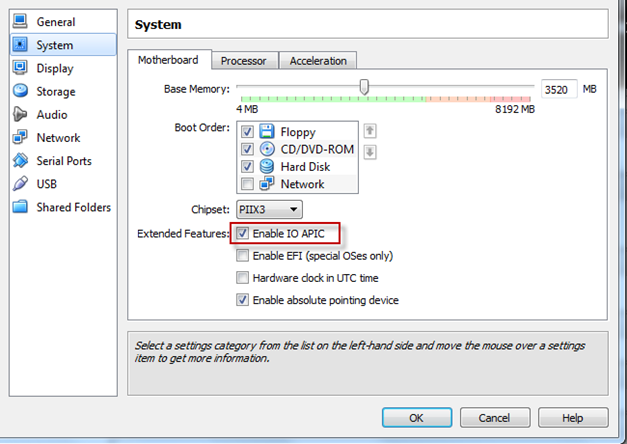
Task: Select the Display category monitor icon
Action: tap(20, 68)
